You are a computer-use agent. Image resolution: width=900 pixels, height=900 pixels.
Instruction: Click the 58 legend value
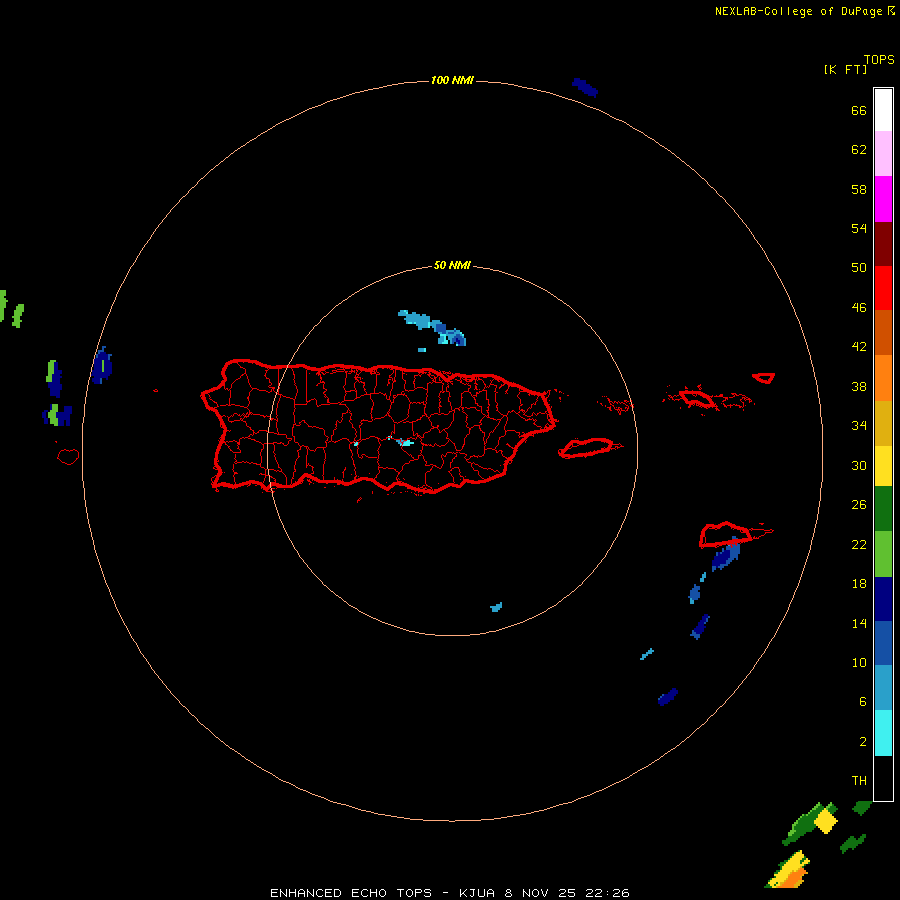click(859, 189)
